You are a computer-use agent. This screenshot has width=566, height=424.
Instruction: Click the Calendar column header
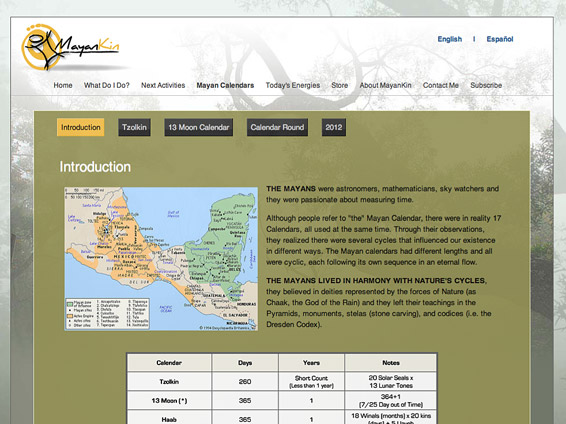click(169, 363)
